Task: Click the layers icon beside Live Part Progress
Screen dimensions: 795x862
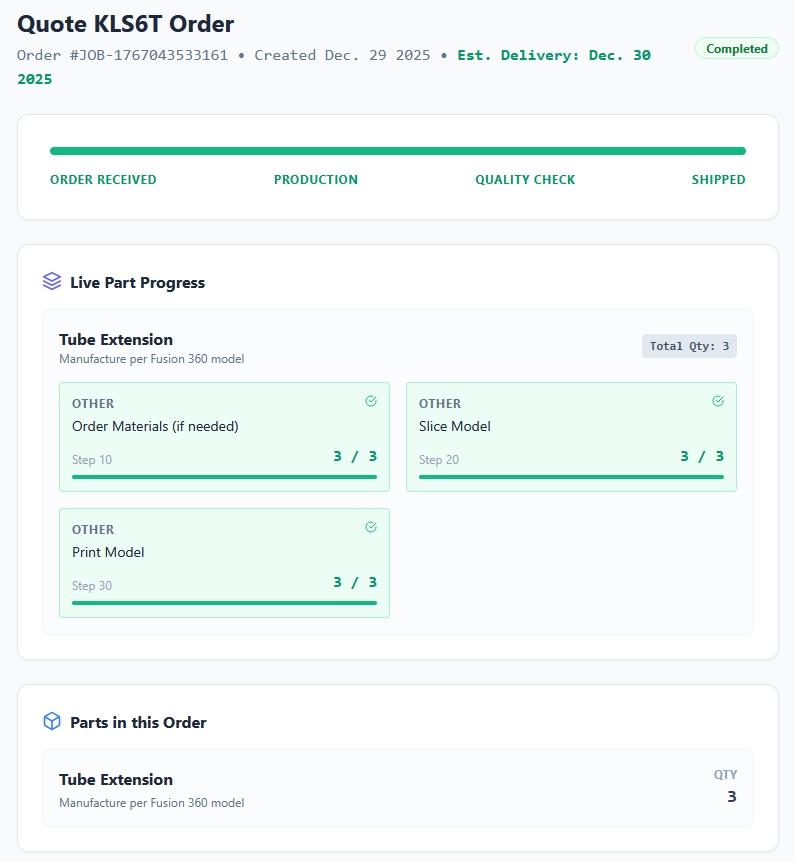Action: coord(51,281)
